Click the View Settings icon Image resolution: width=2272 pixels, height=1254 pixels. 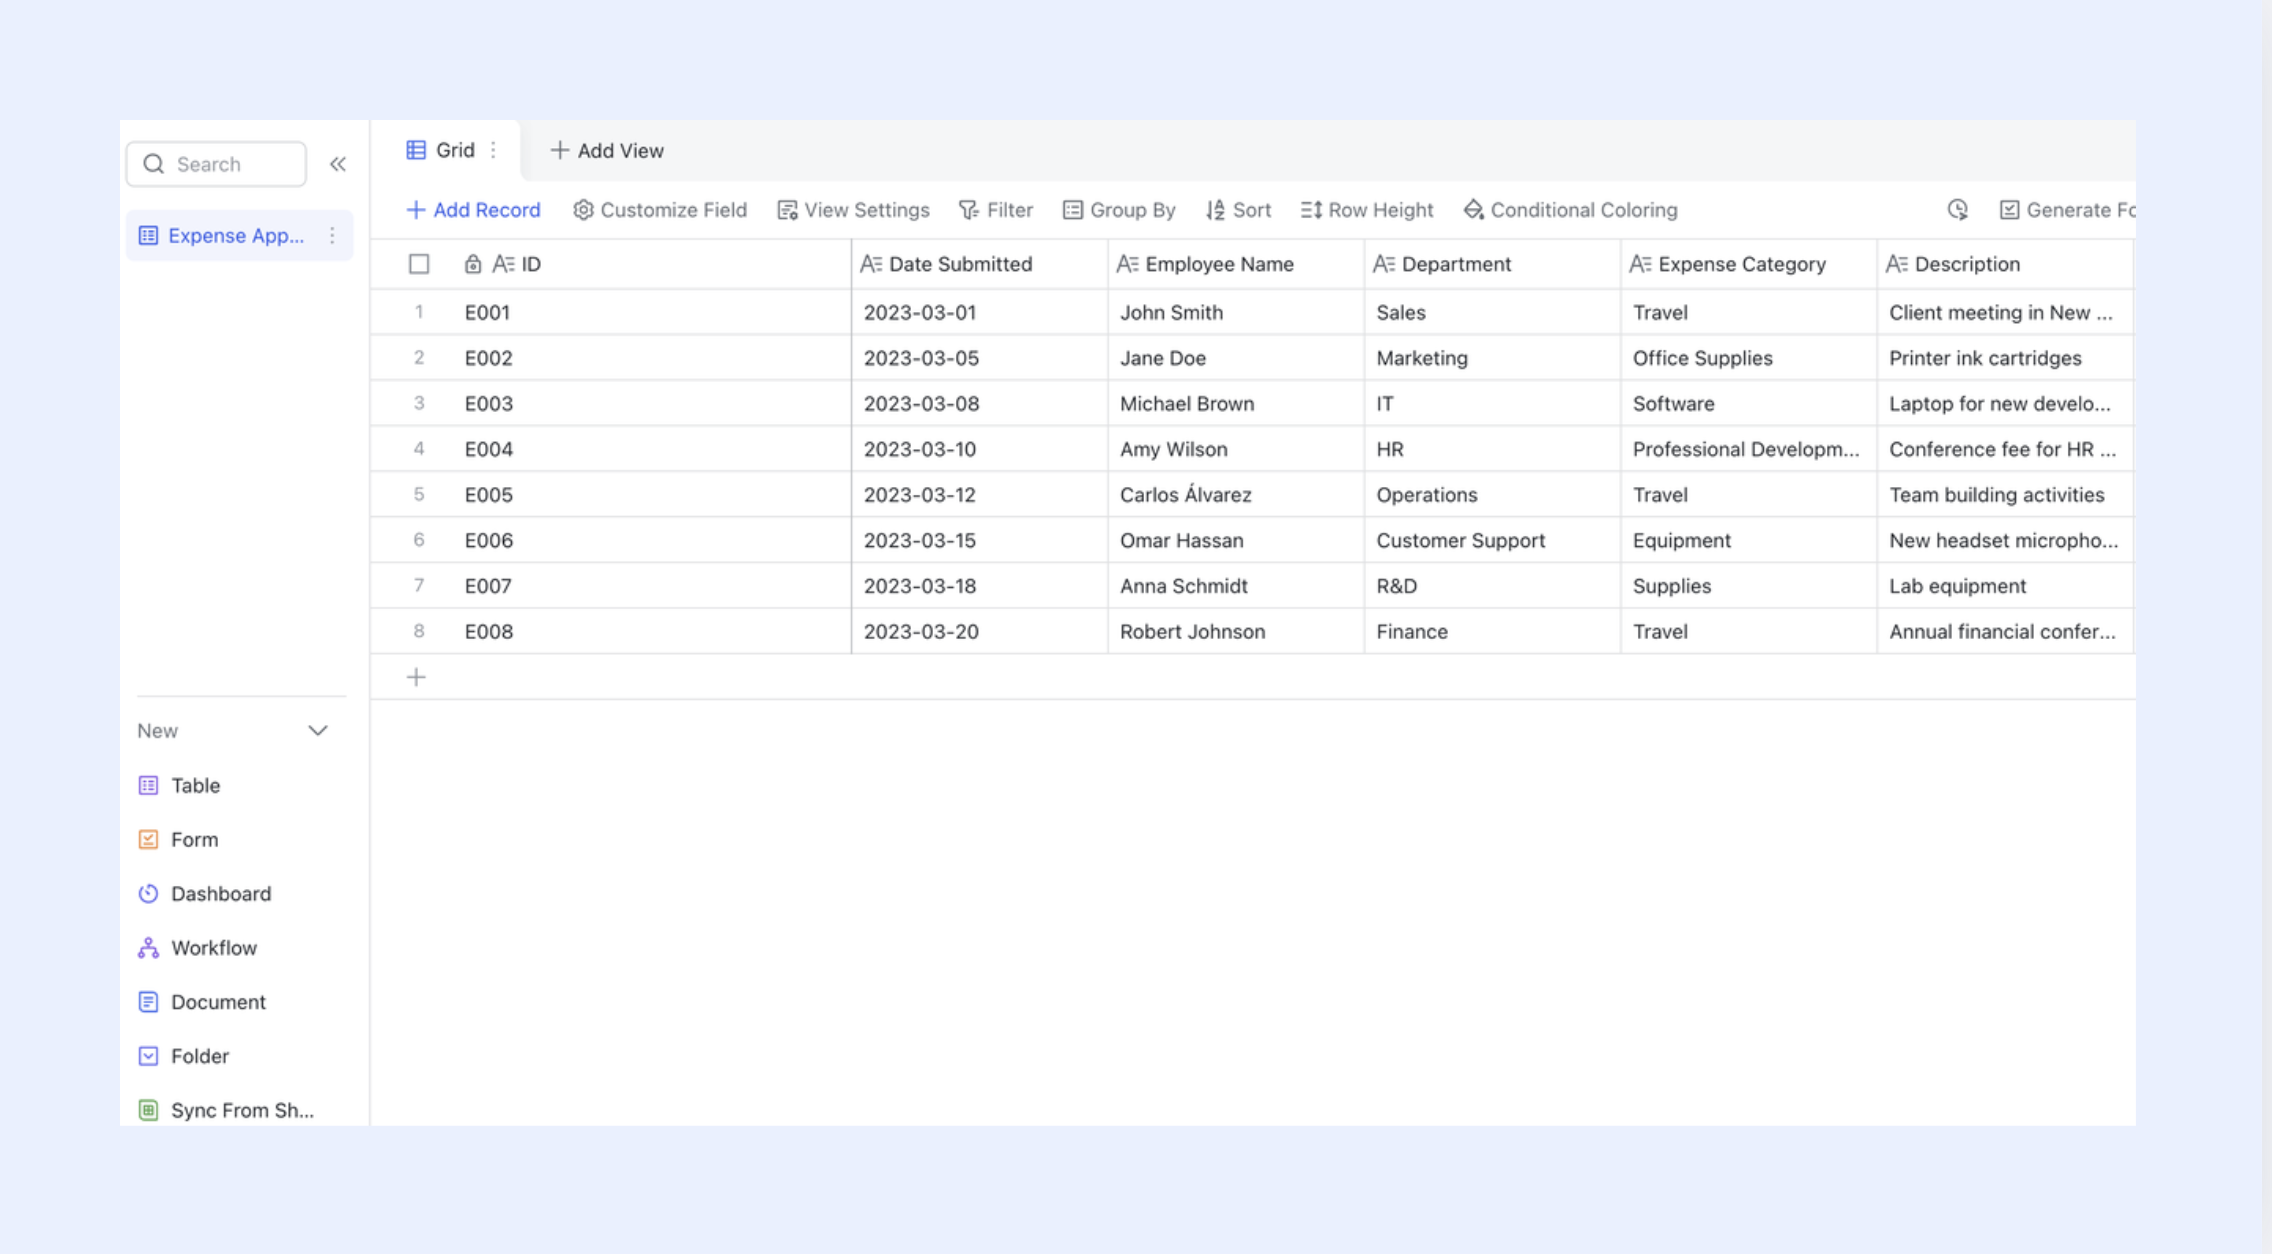pyautogui.click(x=787, y=210)
